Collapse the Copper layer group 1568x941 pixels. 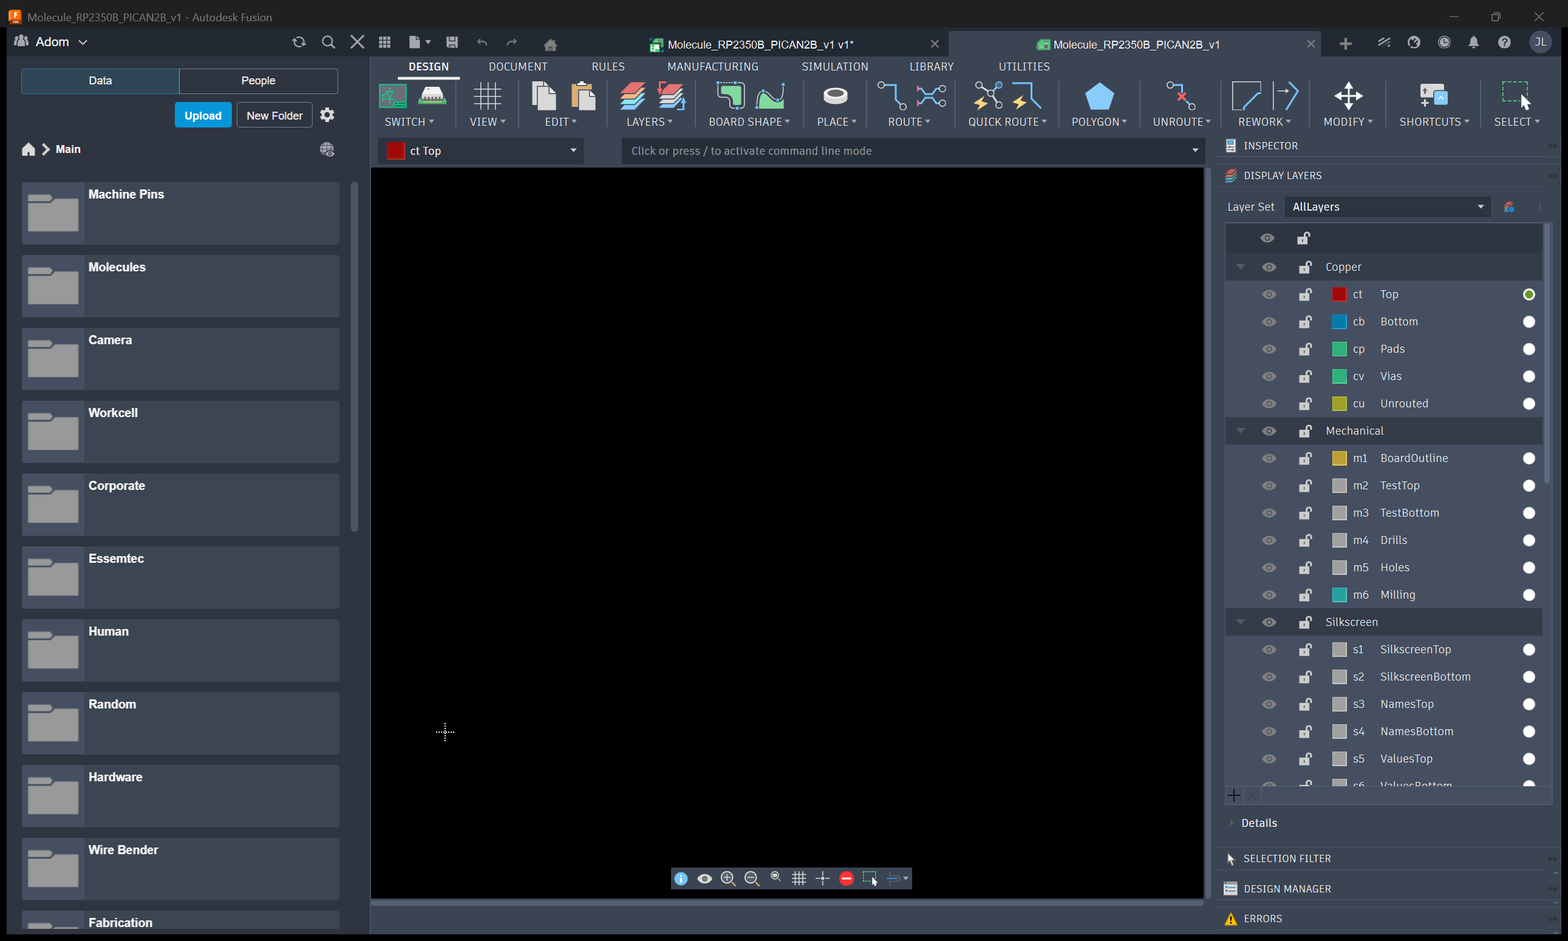pos(1241,267)
